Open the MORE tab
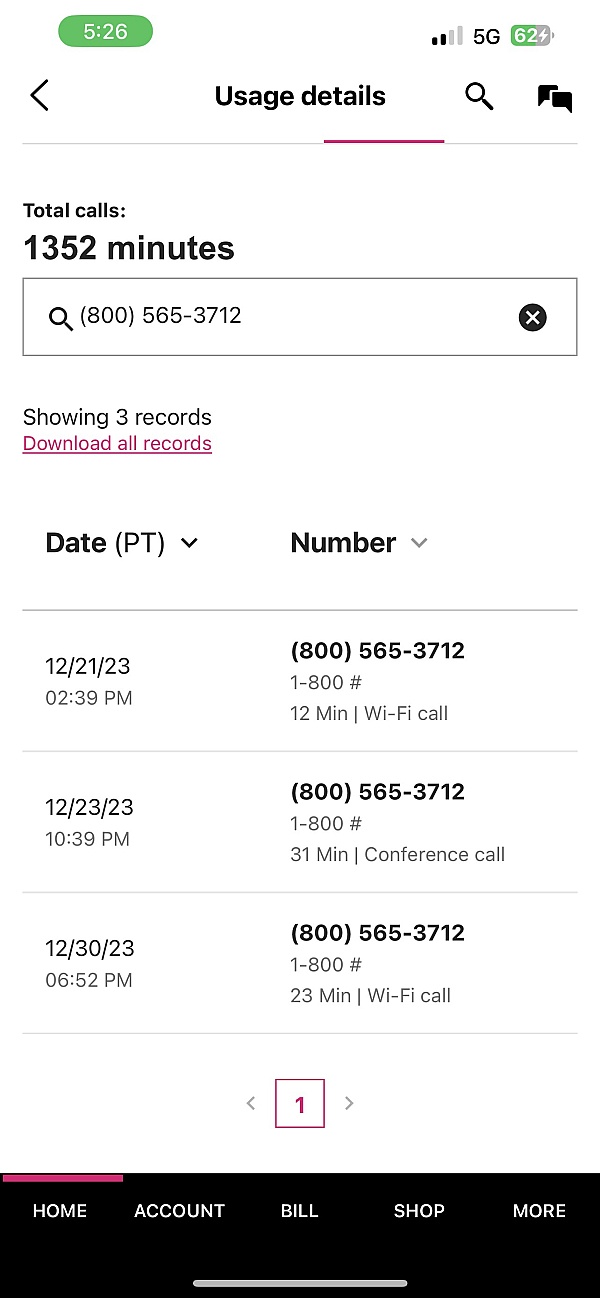The width and height of the screenshot is (600, 1298). tap(539, 1211)
